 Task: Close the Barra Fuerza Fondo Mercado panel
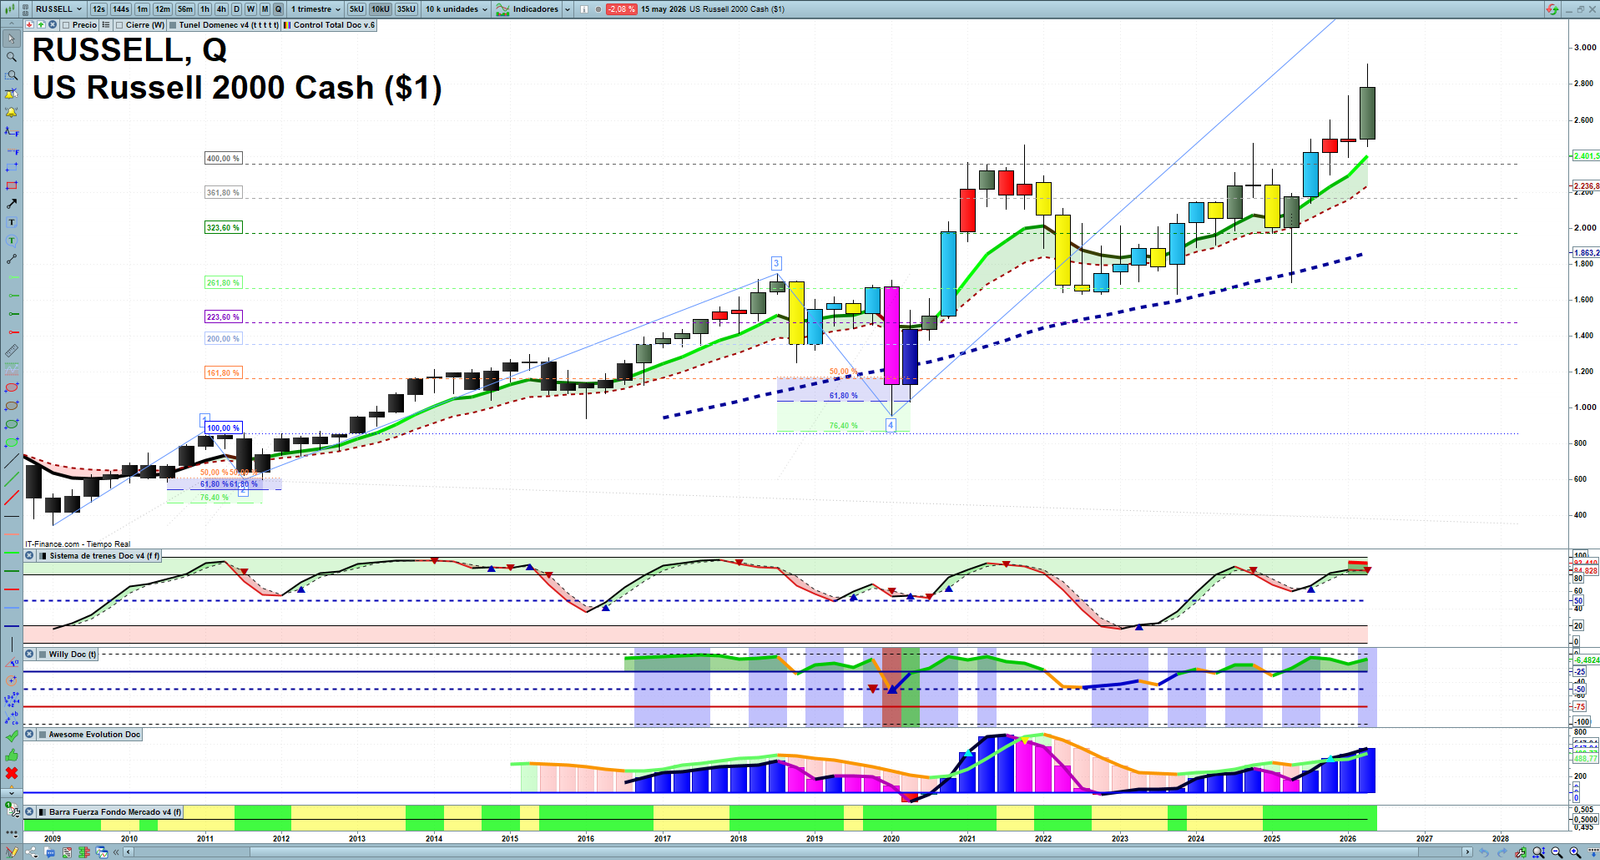[x=29, y=812]
